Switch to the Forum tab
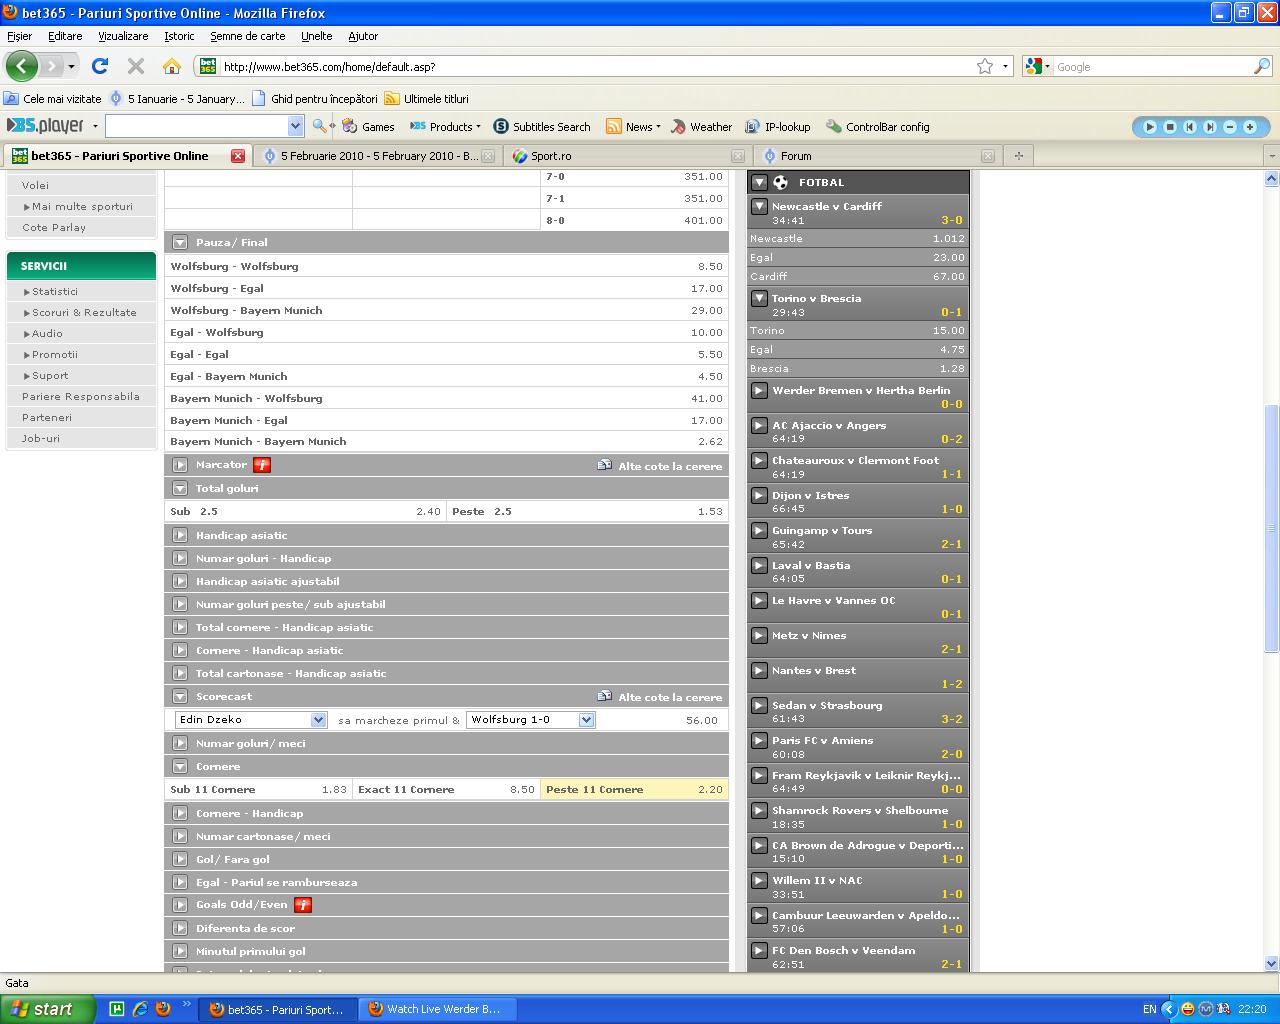This screenshot has width=1280, height=1024. 876,156
